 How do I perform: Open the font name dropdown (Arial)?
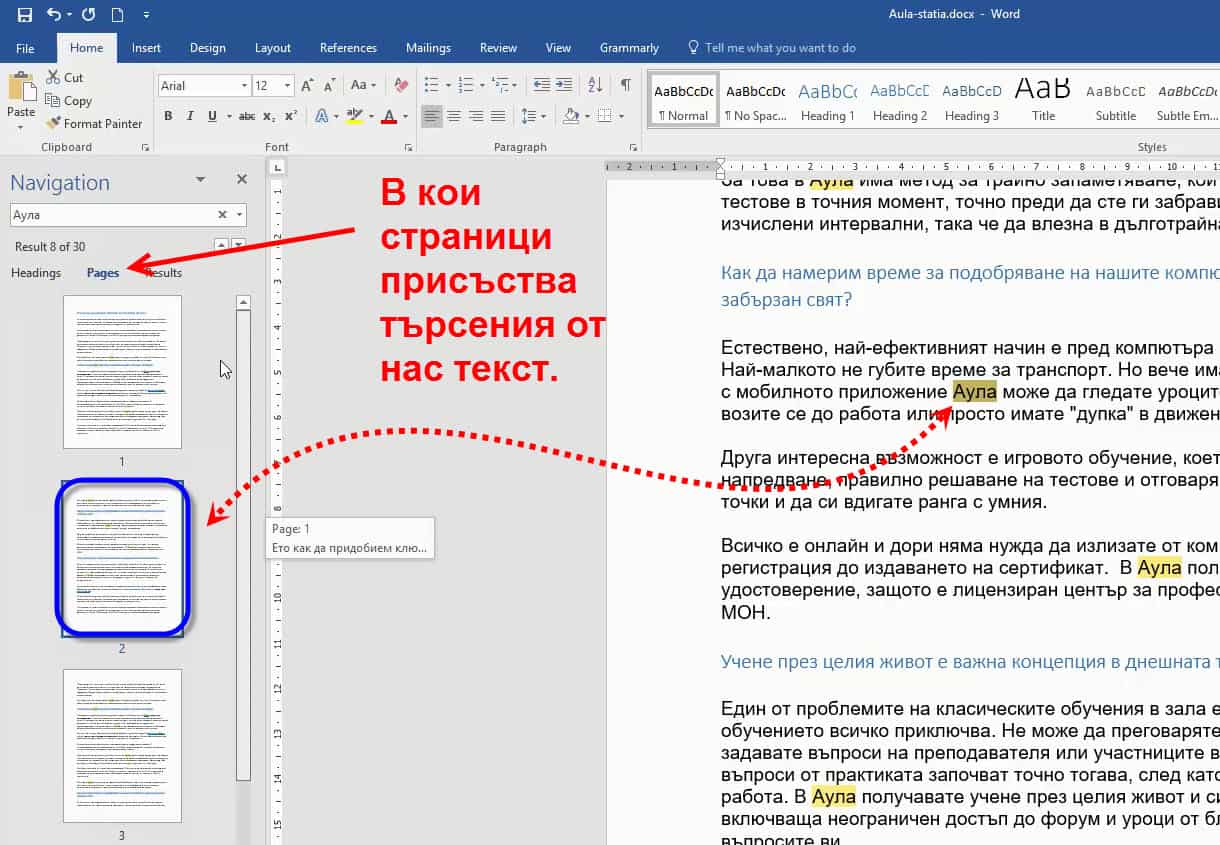[x=244, y=86]
